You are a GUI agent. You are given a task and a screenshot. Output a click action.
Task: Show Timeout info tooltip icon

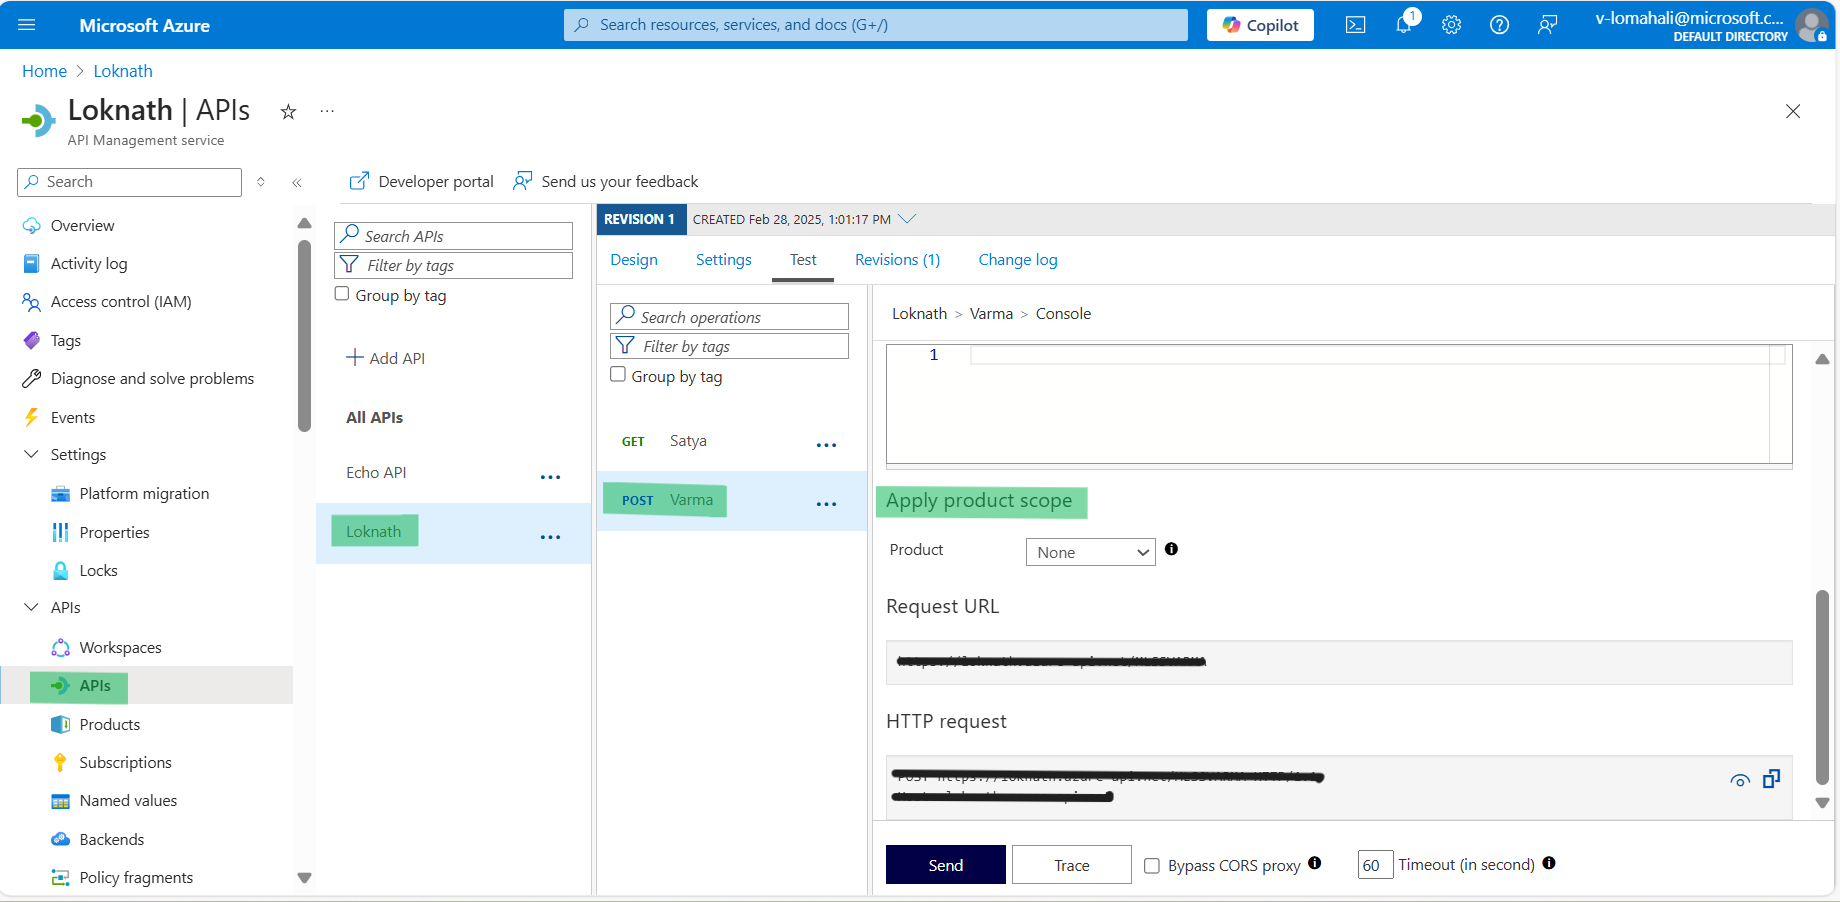[x=1549, y=863]
